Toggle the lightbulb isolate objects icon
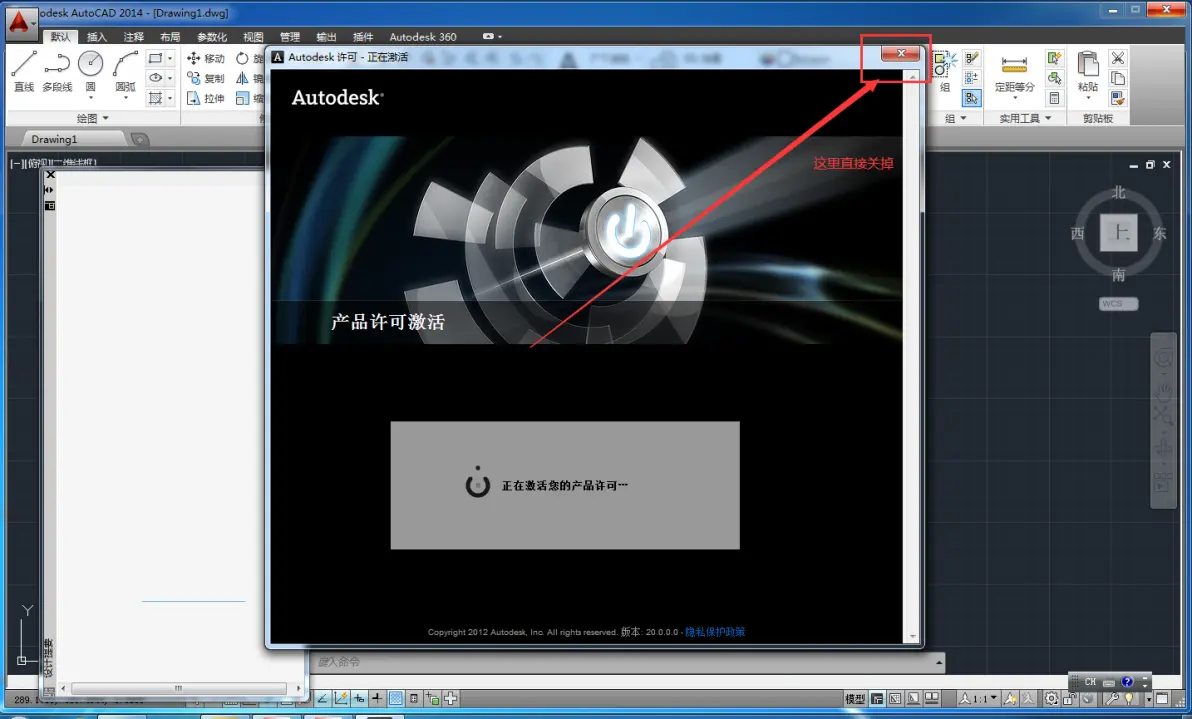Viewport: 1192px width, 719px height. coord(1130,698)
